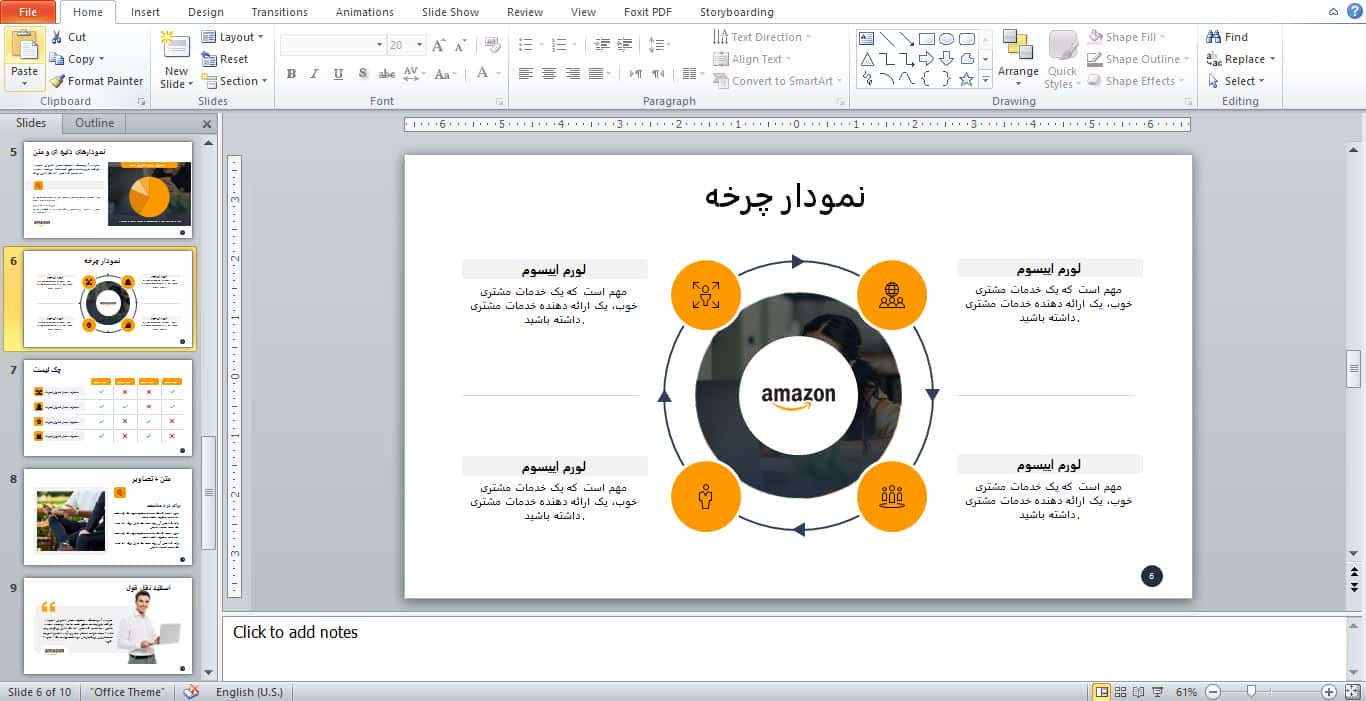Click Convert to SmartArt
The width and height of the screenshot is (1366, 701).
tap(778, 81)
